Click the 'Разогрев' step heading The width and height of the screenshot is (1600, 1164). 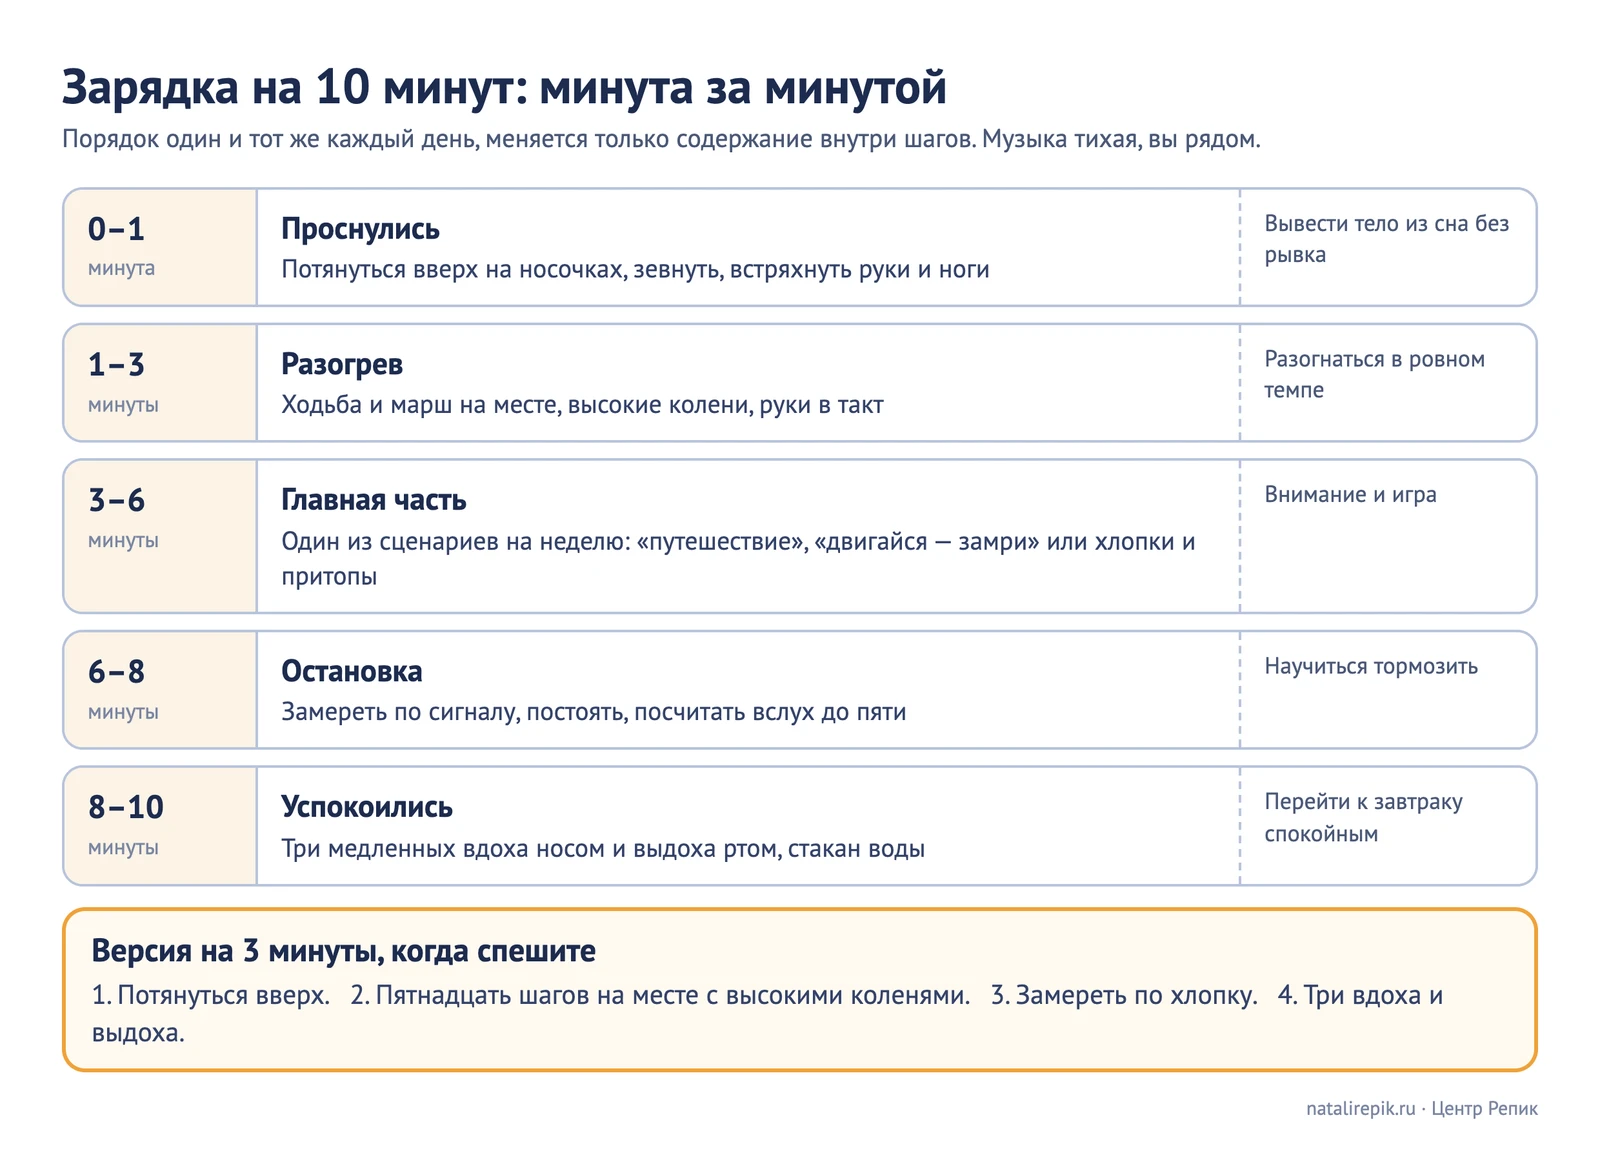click(x=342, y=365)
